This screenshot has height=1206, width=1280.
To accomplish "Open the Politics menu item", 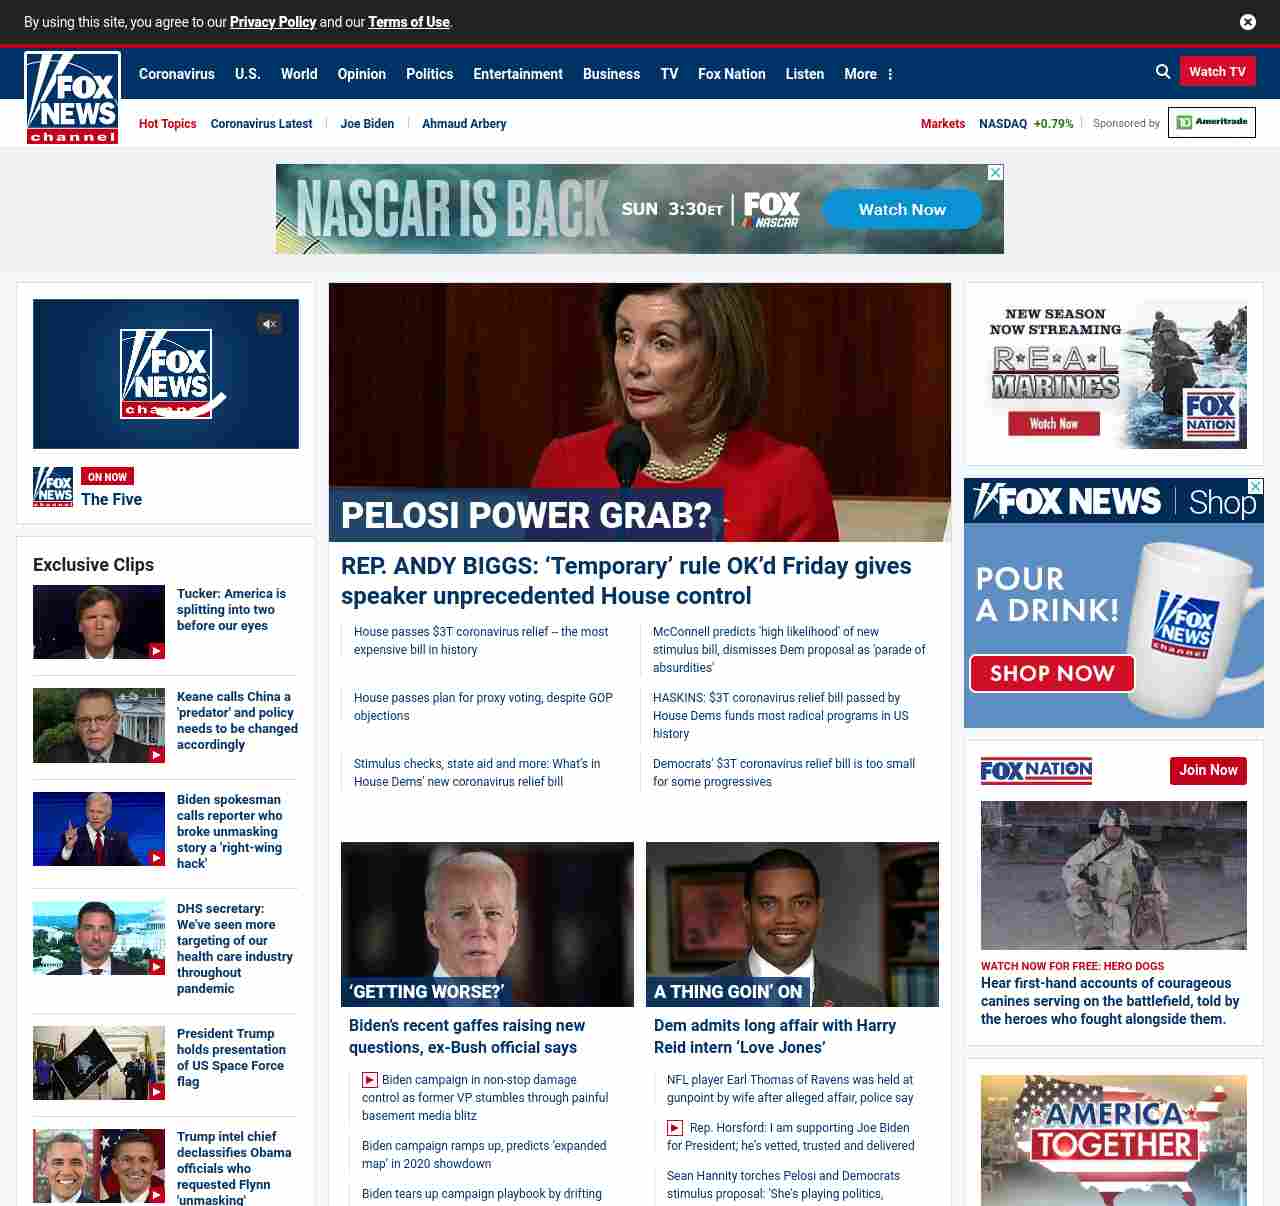I will click(429, 74).
